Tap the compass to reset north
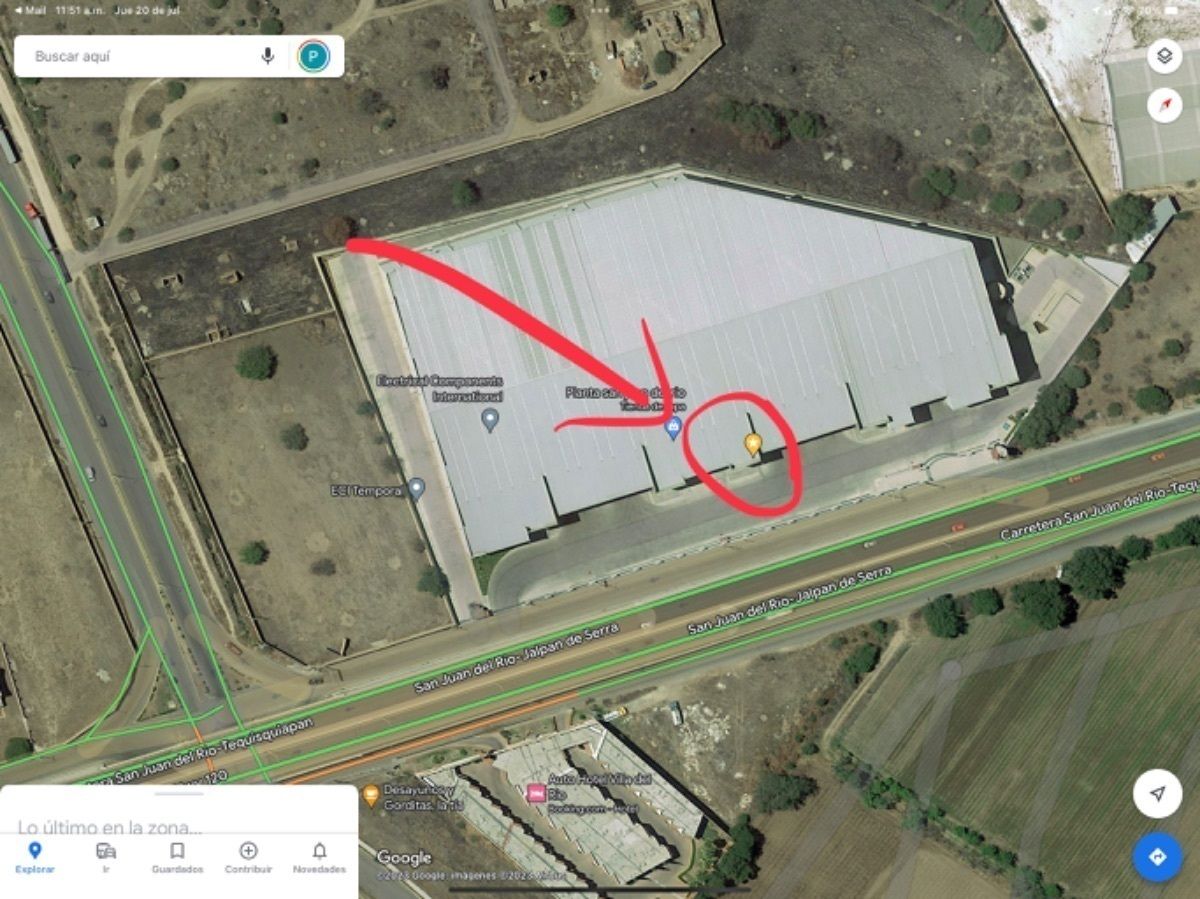Image resolution: width=1200 pixels, height=899 pixels. pos(1165,105)
